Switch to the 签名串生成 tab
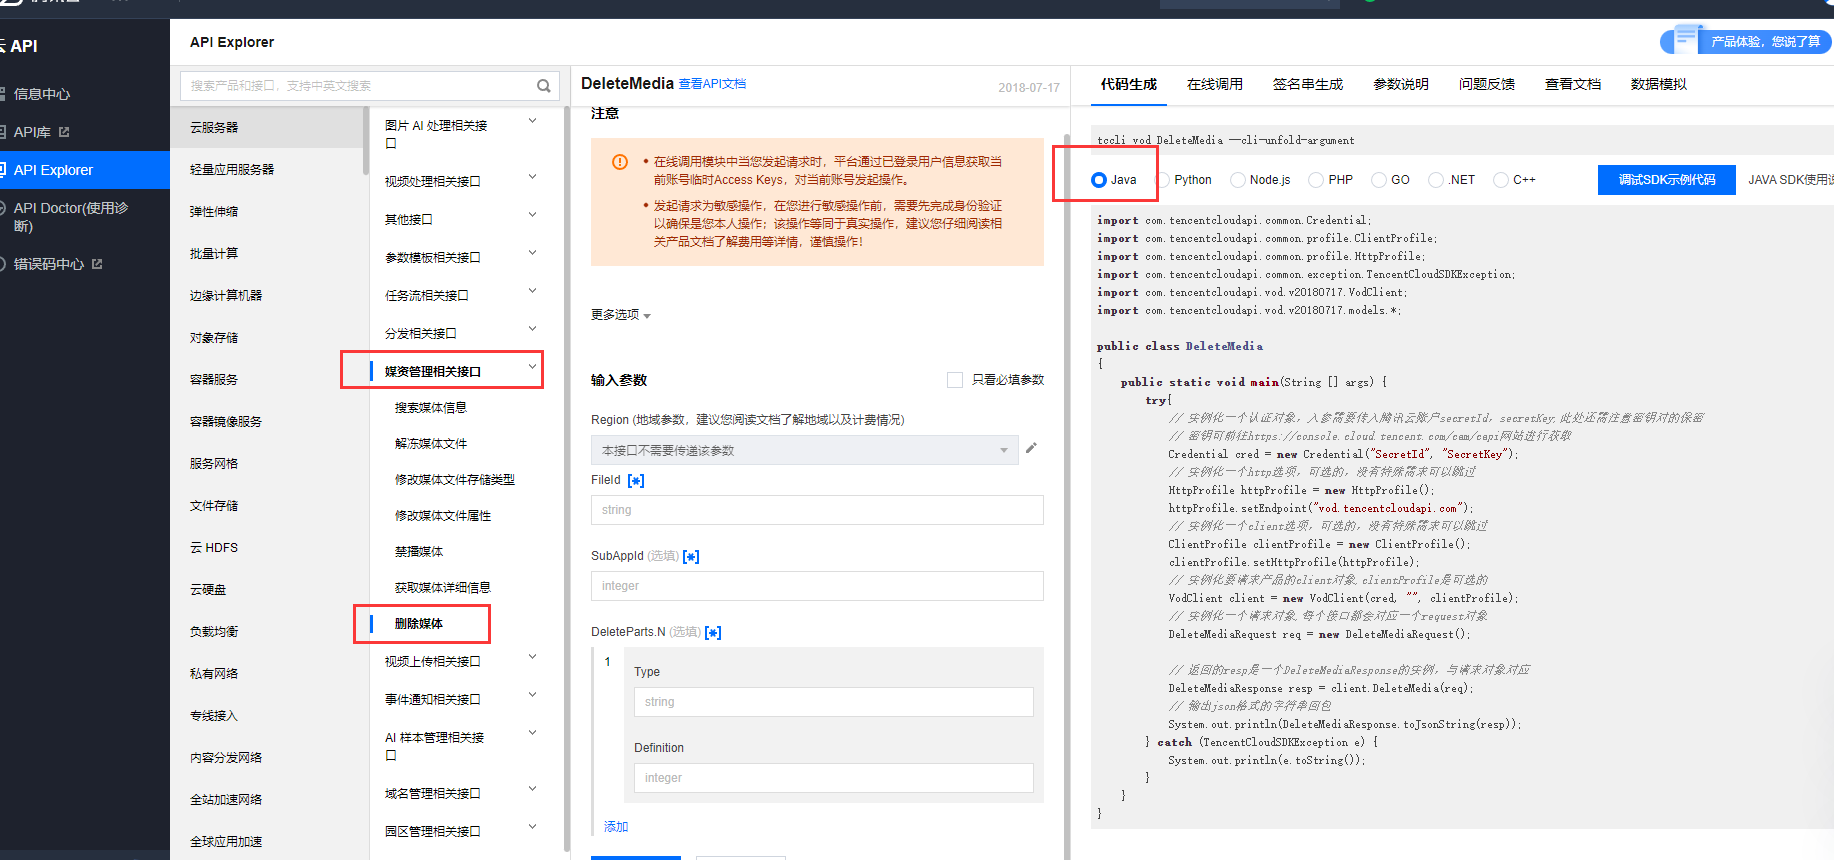 (x=1307, y=84)
